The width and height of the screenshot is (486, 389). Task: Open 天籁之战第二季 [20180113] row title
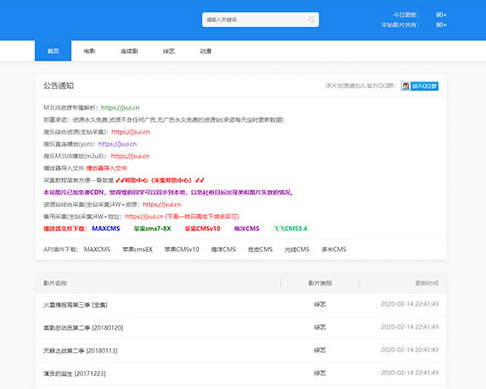[80, 351]
